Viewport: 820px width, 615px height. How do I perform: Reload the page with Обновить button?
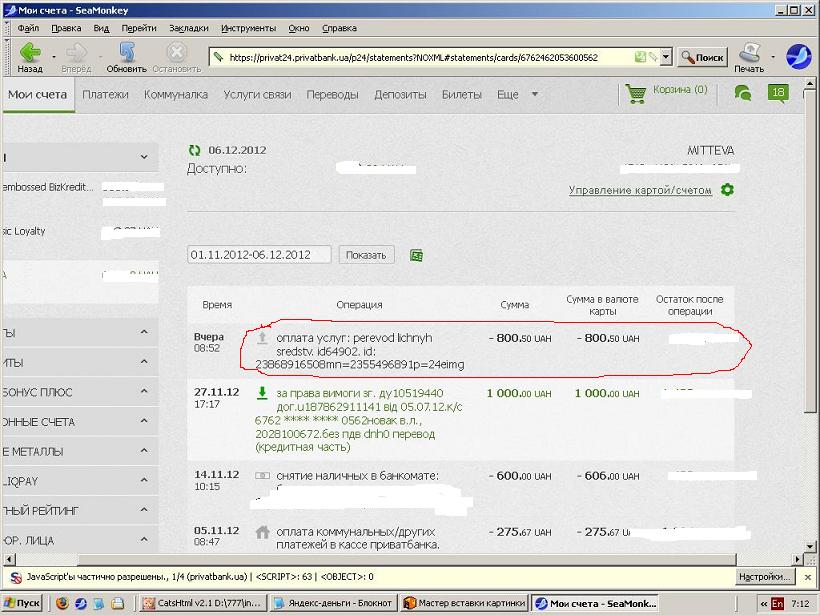[126, 52]
